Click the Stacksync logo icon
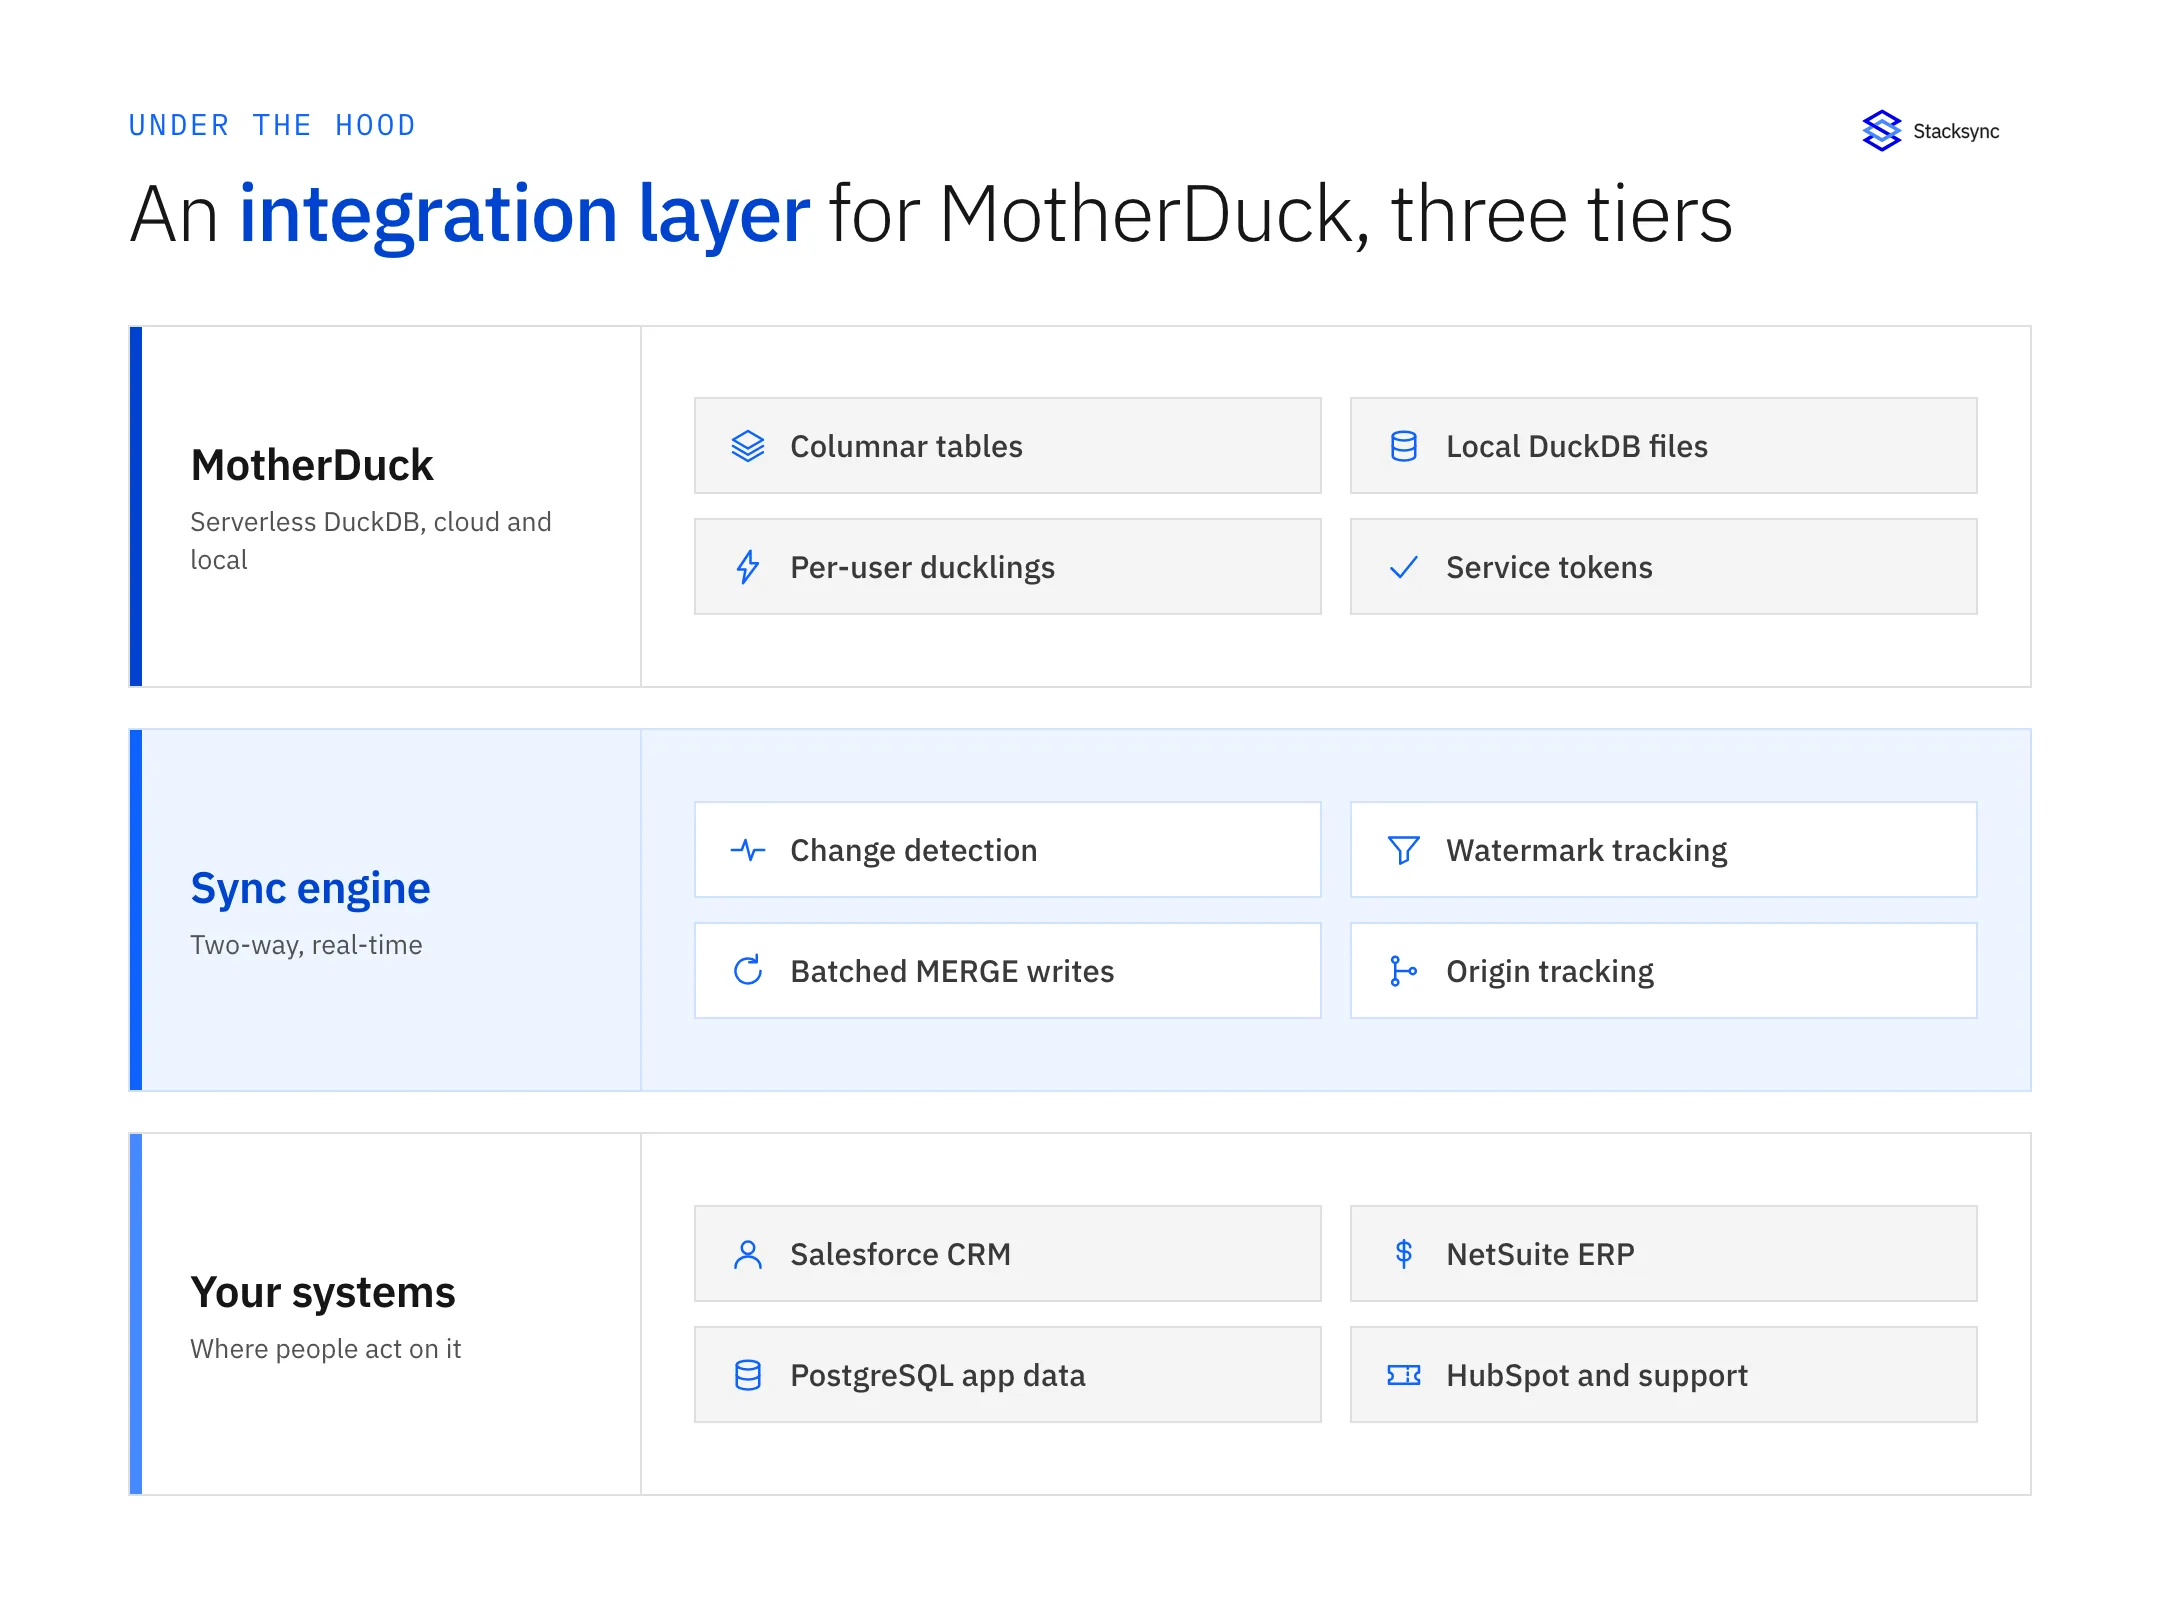The image size is (2160, 1600). [x=1881, y=131]
